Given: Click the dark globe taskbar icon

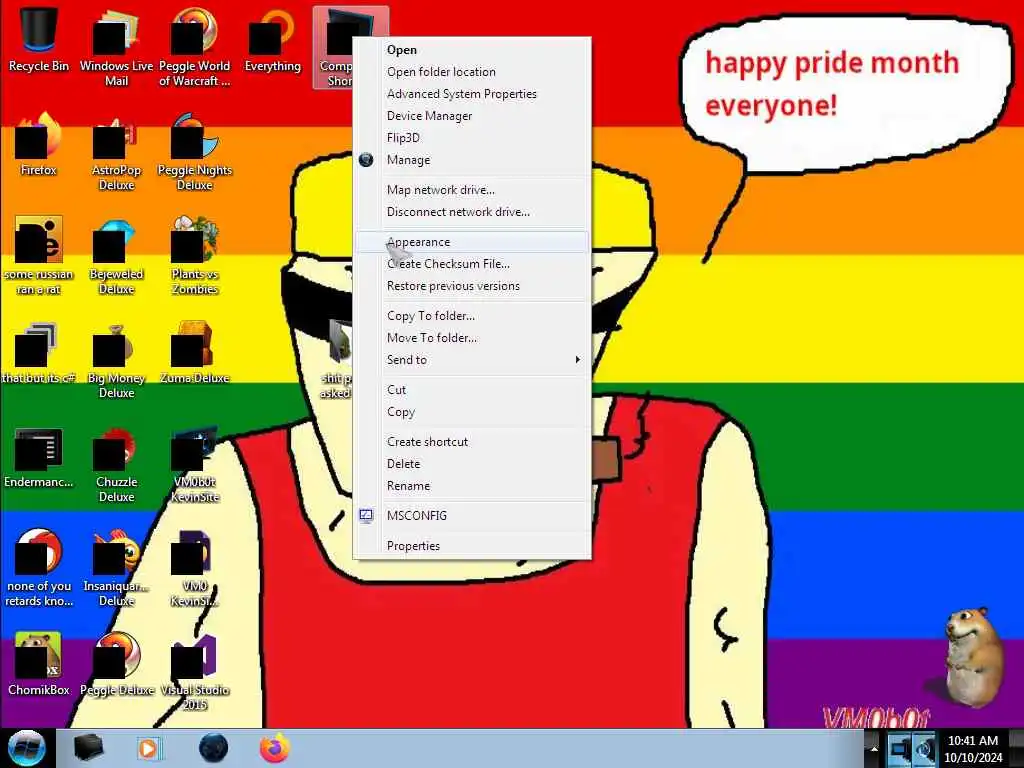Looking at the screenshot, I should 214,748.
